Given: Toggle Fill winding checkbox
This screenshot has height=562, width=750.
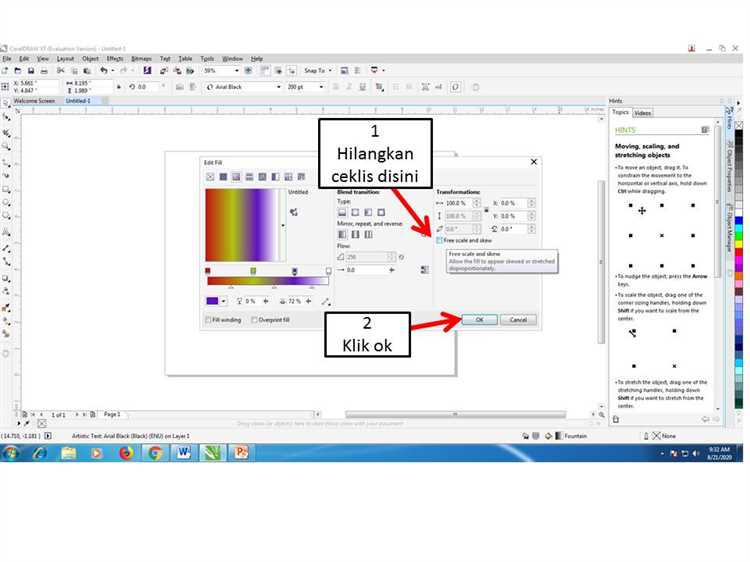Looking at the screenshot, I should [x=208, y=320].
